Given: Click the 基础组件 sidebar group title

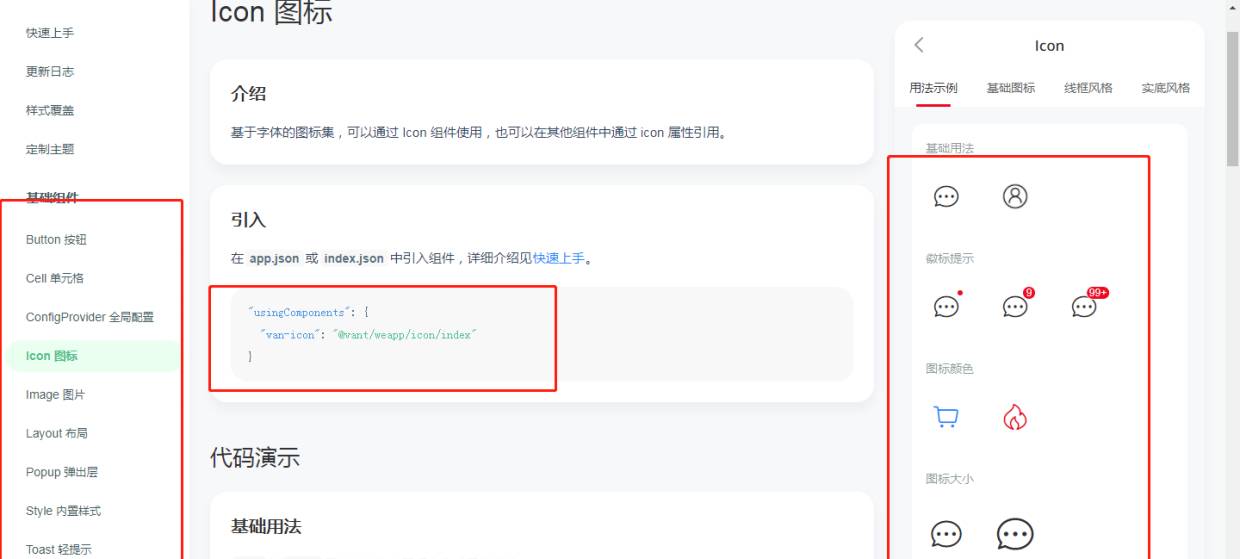Looking at the screenshot, I should [x=52, y=197].
